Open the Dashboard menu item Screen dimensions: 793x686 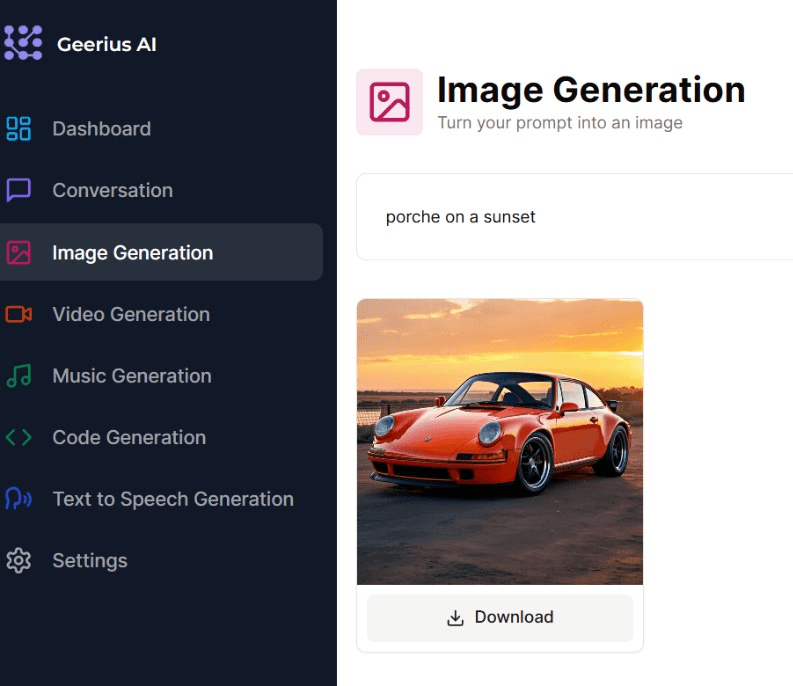click(101, 128)
